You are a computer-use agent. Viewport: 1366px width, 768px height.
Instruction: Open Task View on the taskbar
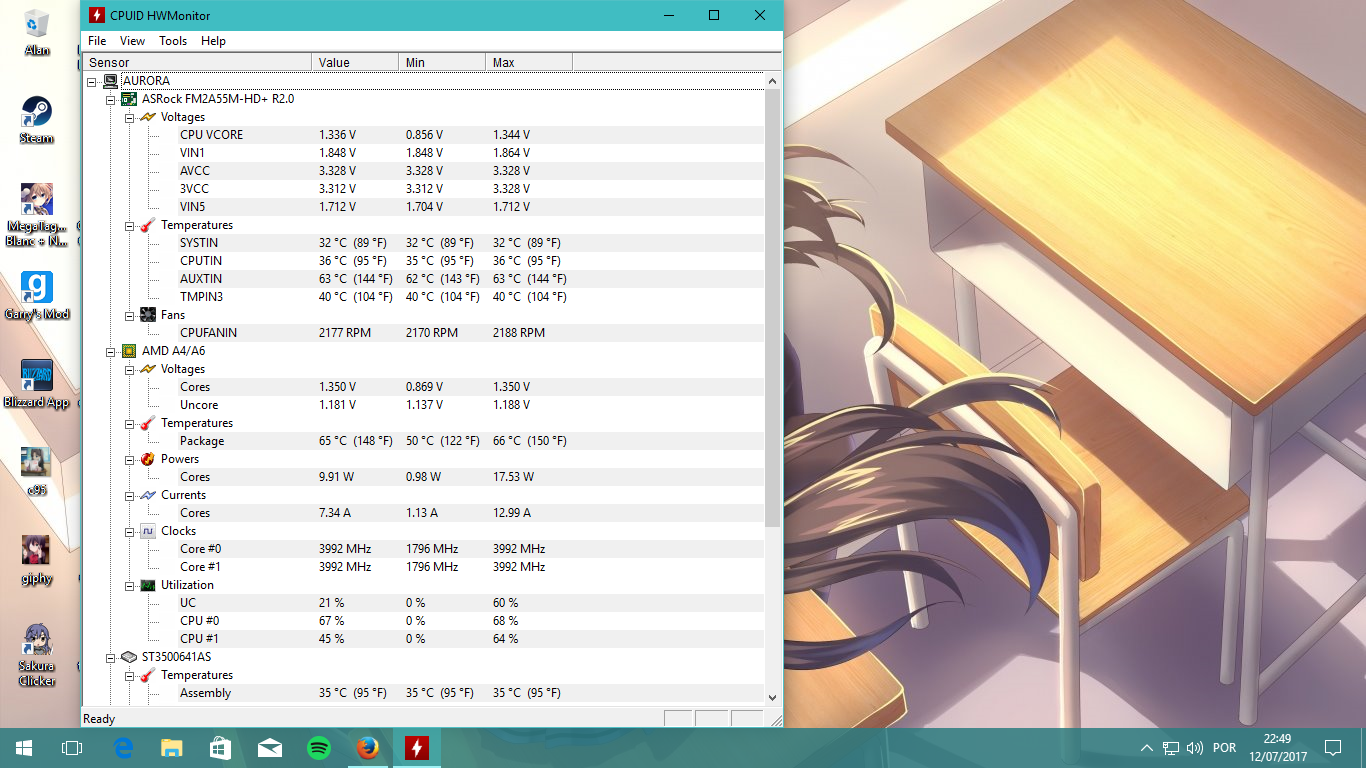point(72,748)
